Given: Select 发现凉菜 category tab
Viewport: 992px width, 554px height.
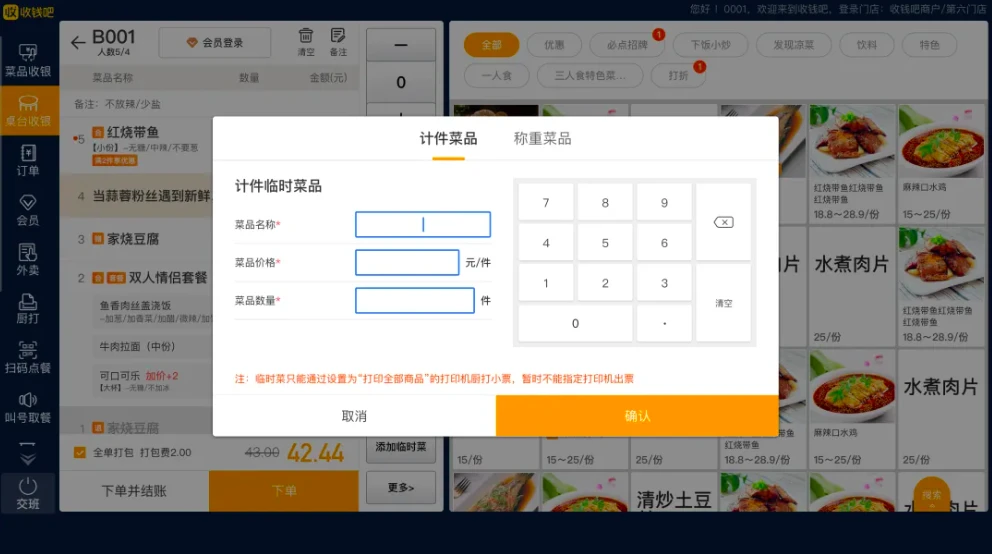Looking at the screenshot, I should point(793,45).
